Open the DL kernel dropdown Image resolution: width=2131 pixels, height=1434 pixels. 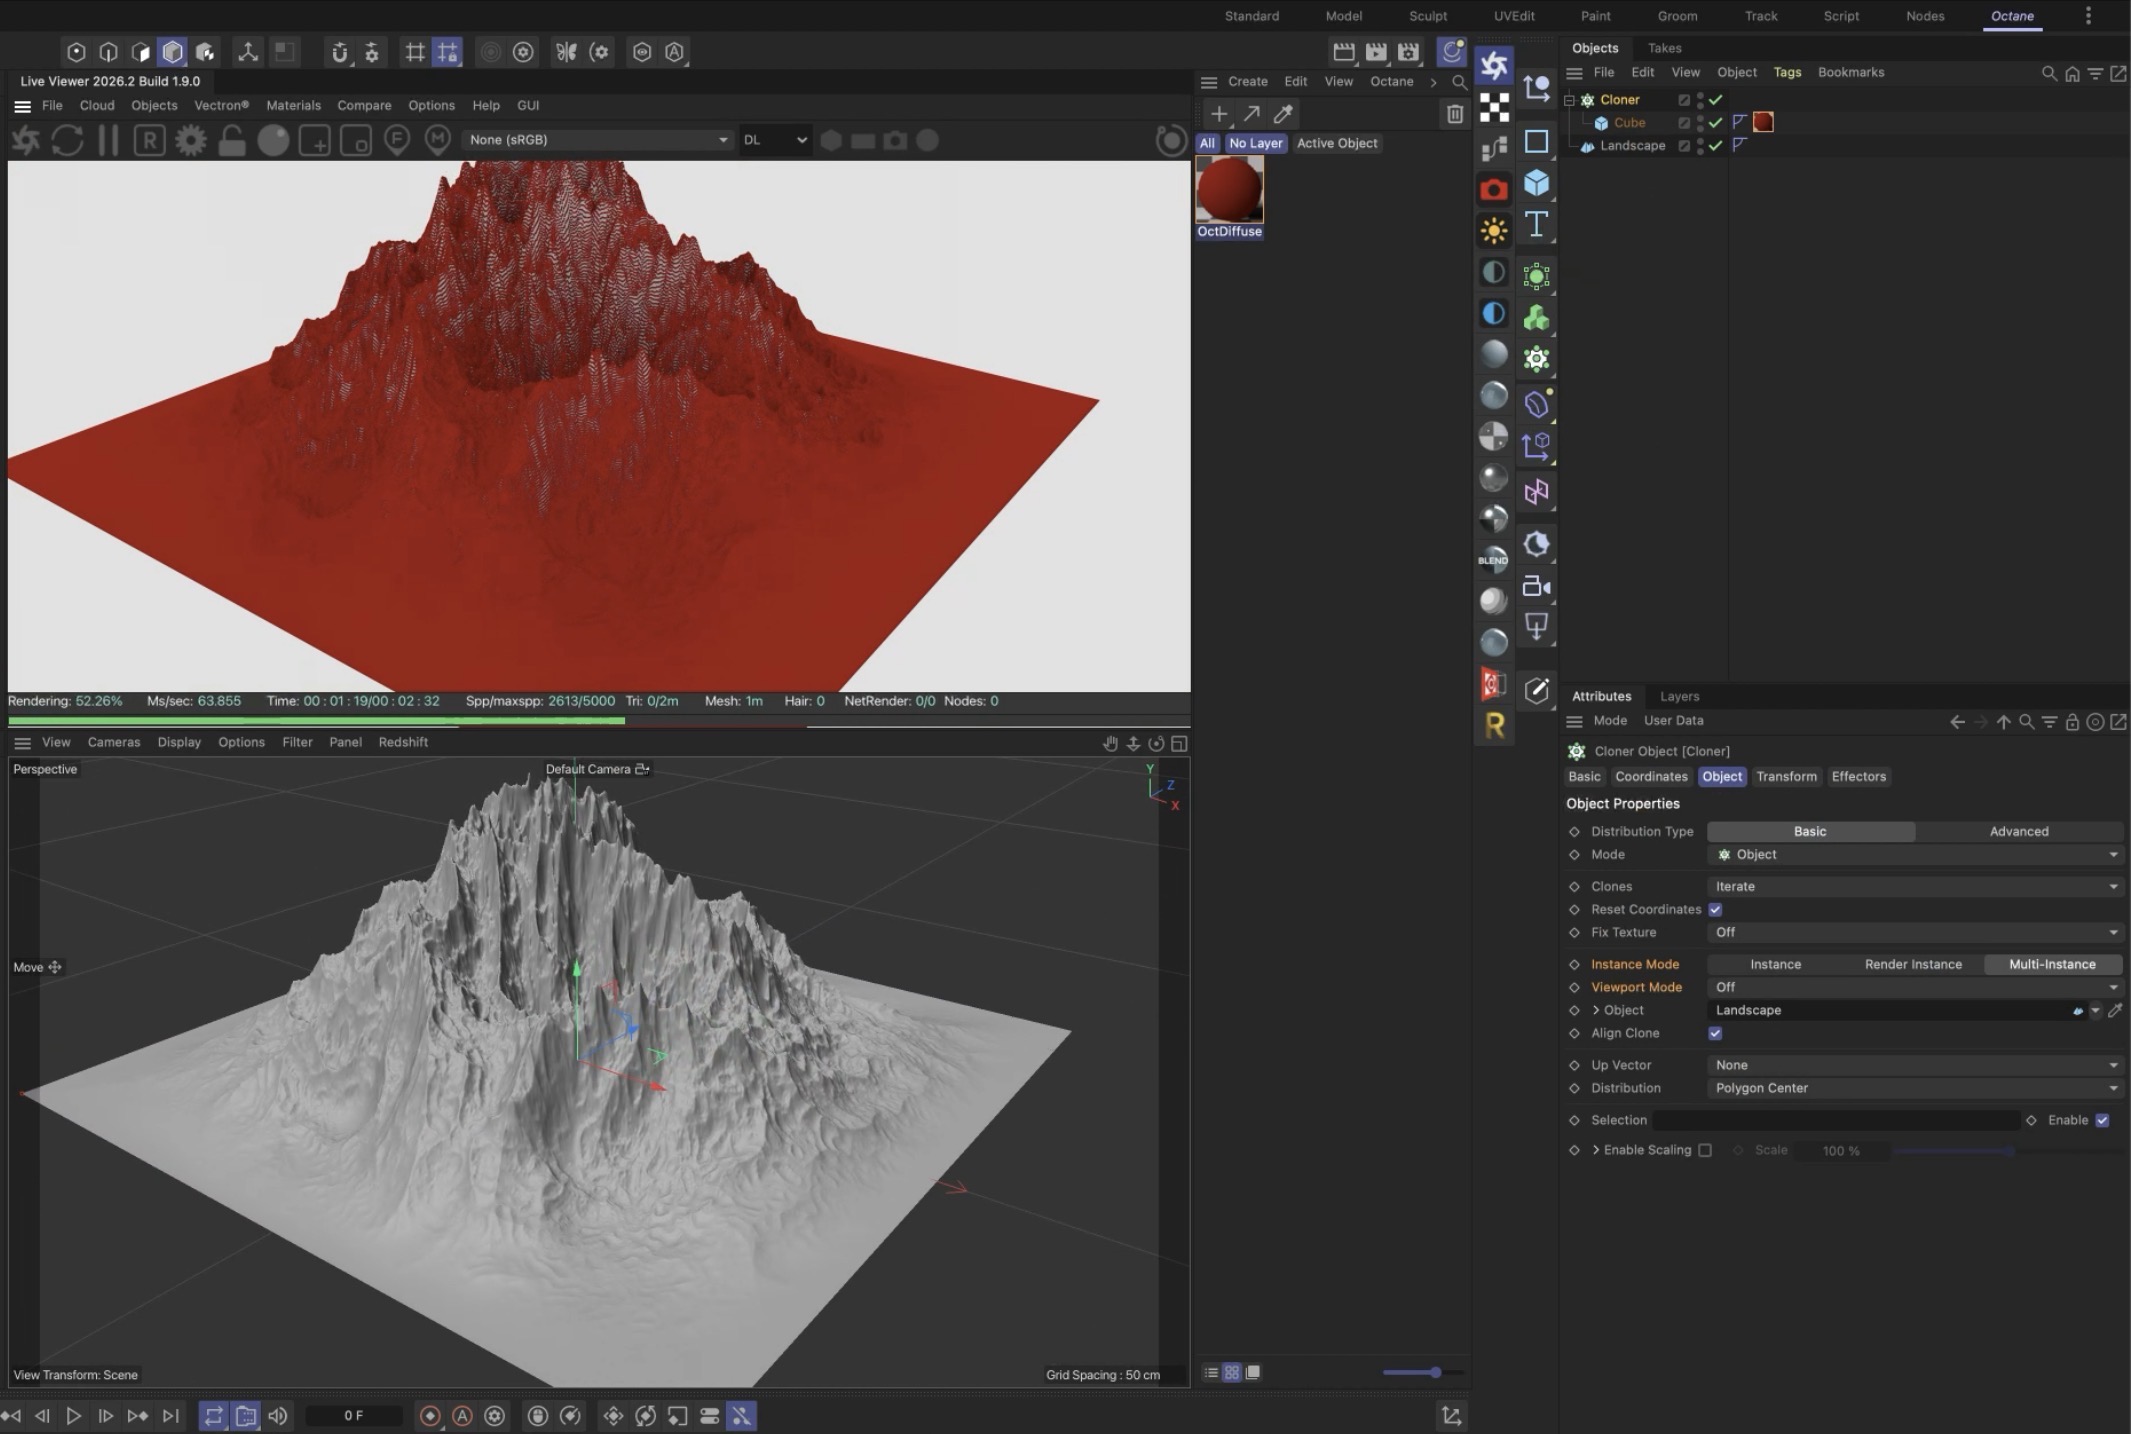774,140
